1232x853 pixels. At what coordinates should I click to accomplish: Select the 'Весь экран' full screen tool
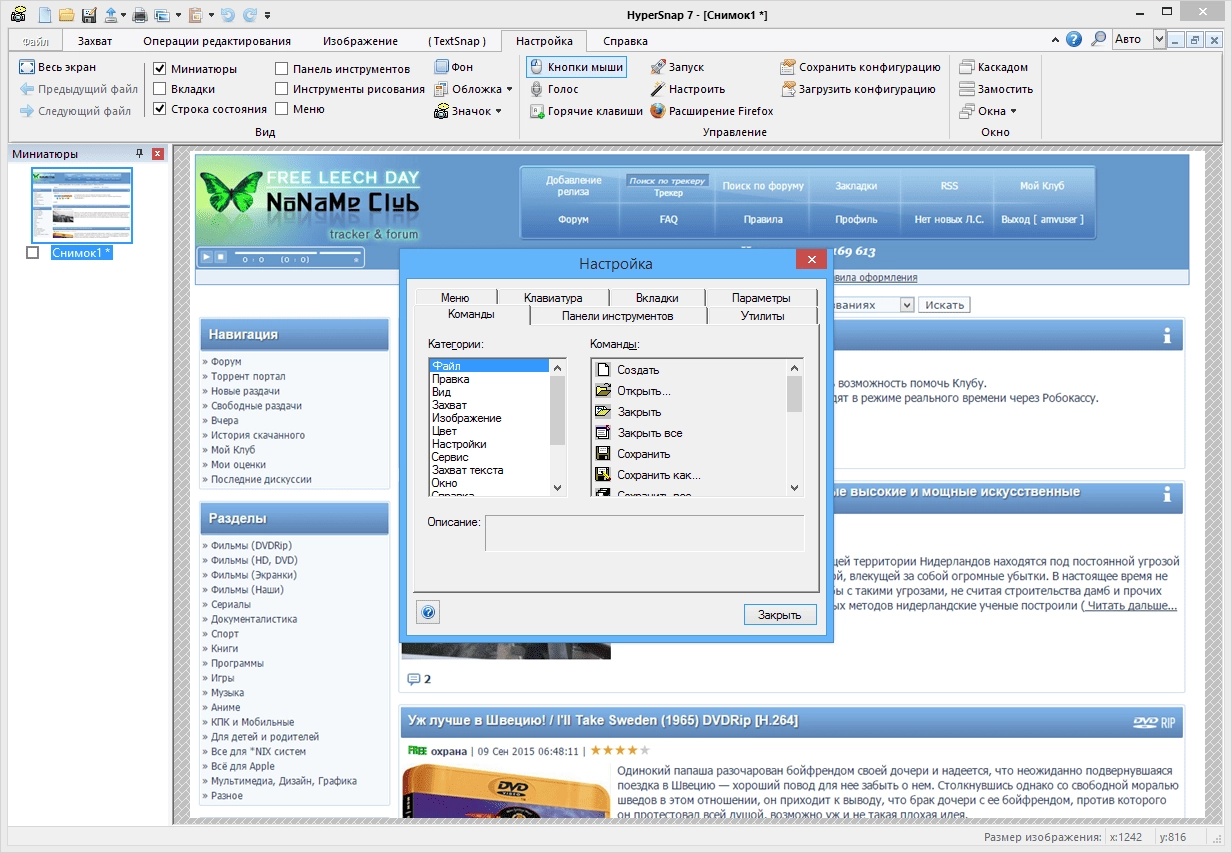[58, 67]
